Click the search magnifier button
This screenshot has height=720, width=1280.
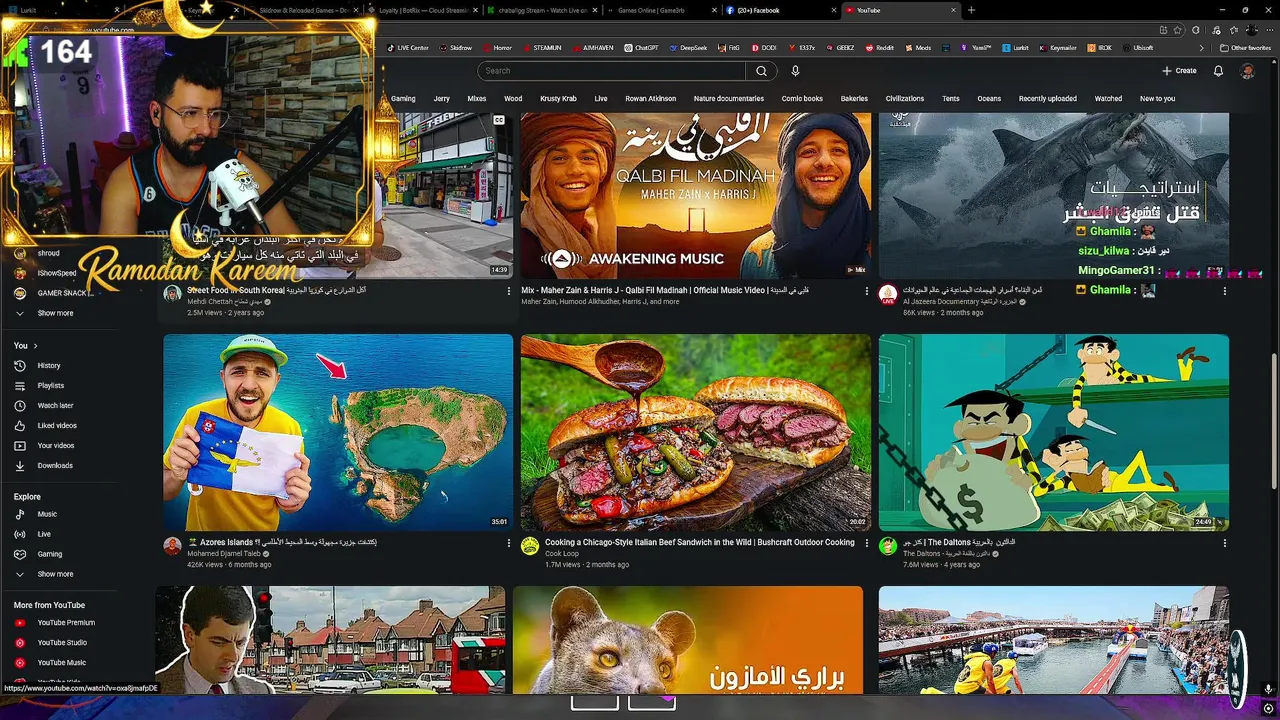[761, 71]
